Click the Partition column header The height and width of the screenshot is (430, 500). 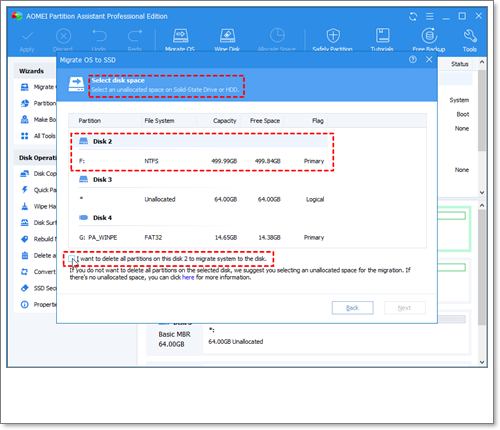pos(89,121)
